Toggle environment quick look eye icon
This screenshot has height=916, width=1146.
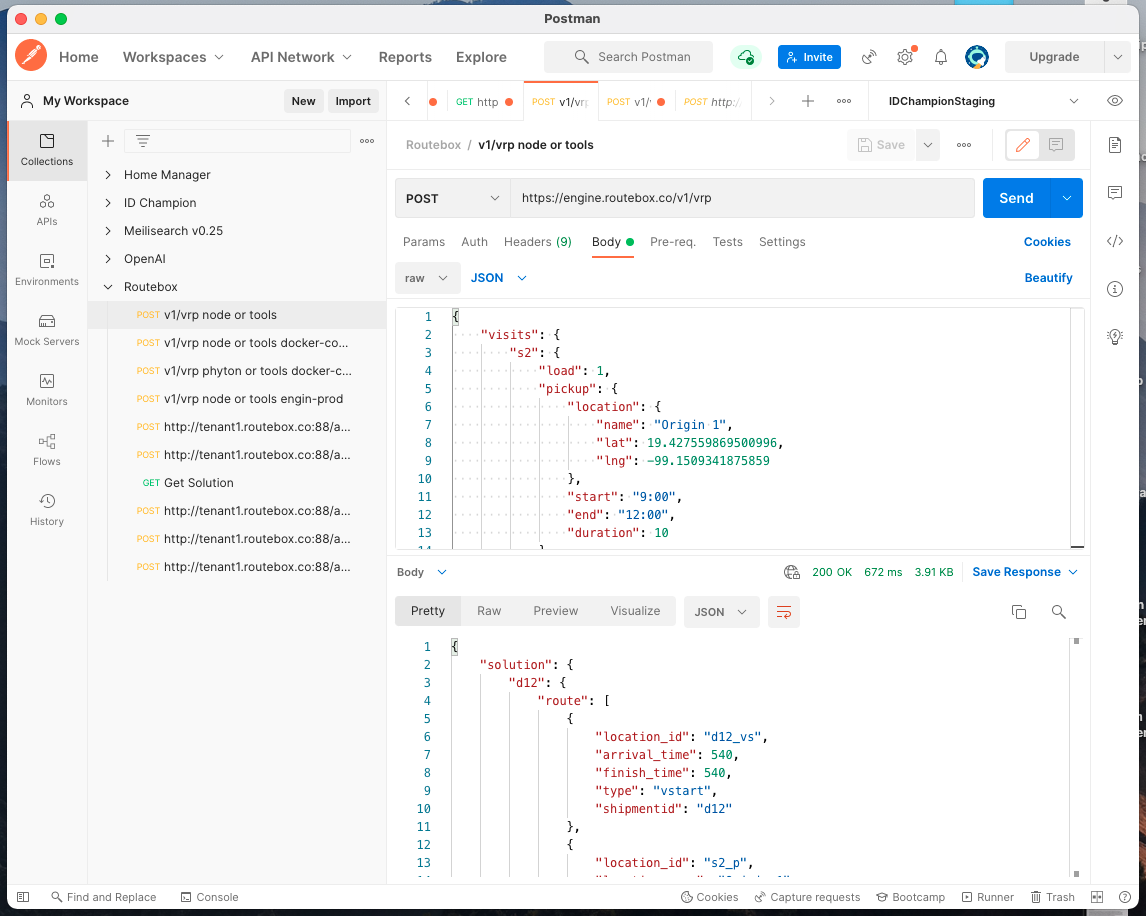[x=1115, y=101]
